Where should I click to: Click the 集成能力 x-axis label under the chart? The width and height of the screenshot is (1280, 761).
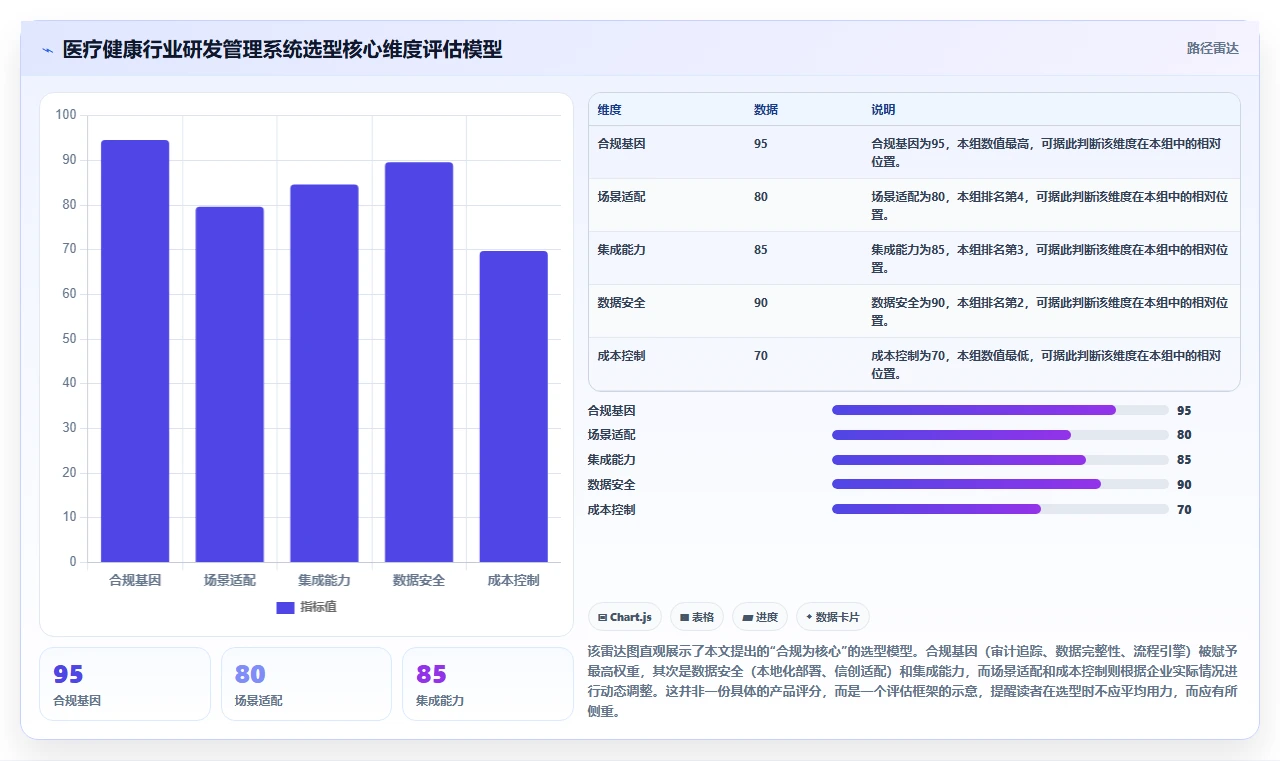(324, 580)
